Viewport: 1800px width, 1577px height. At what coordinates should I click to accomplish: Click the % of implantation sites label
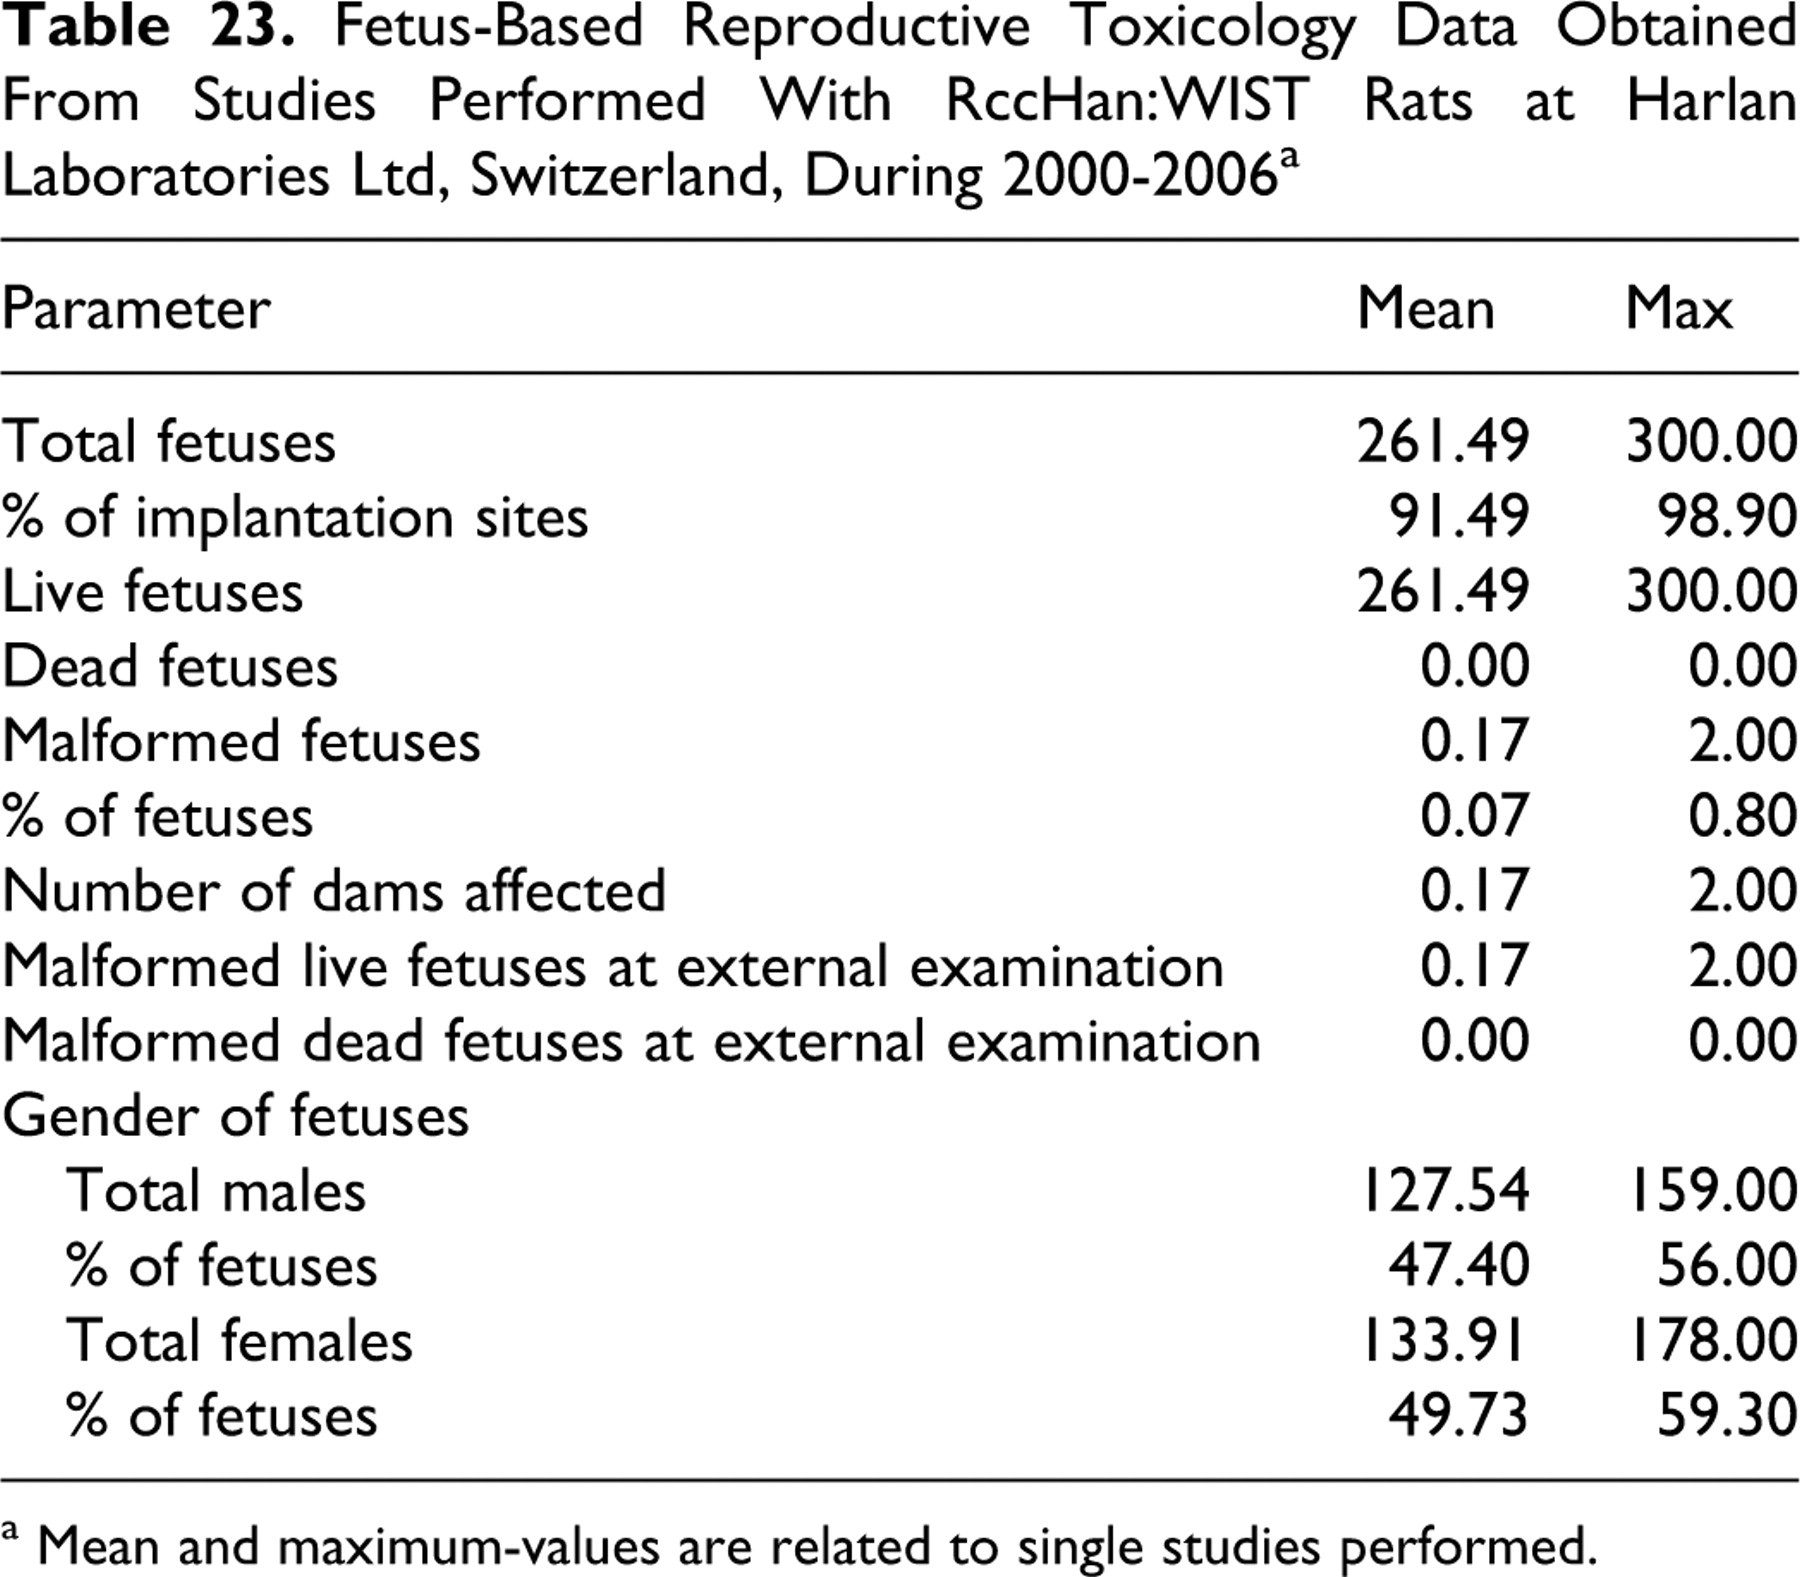295,518
